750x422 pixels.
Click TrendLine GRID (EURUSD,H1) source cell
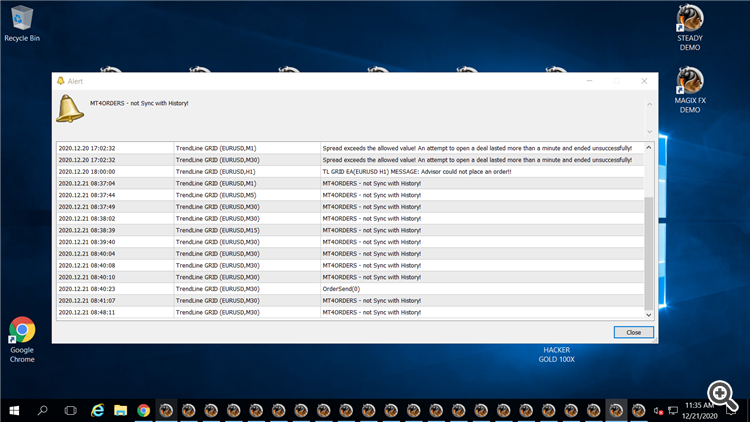tap(247, 171)
